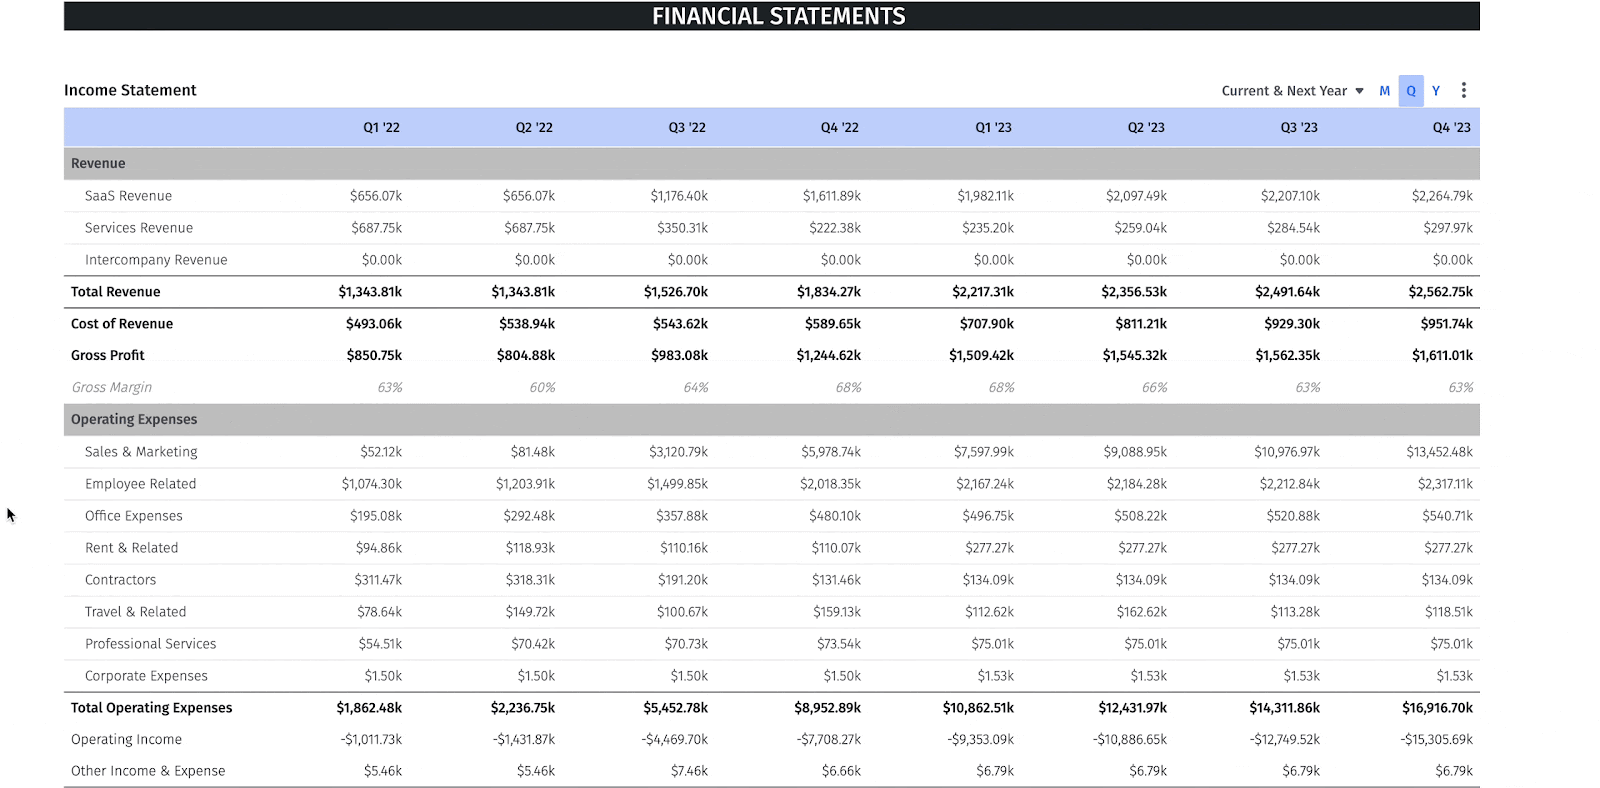
Task: Click Cost of Revenue value $929.30k
Action: point(1292,324)
